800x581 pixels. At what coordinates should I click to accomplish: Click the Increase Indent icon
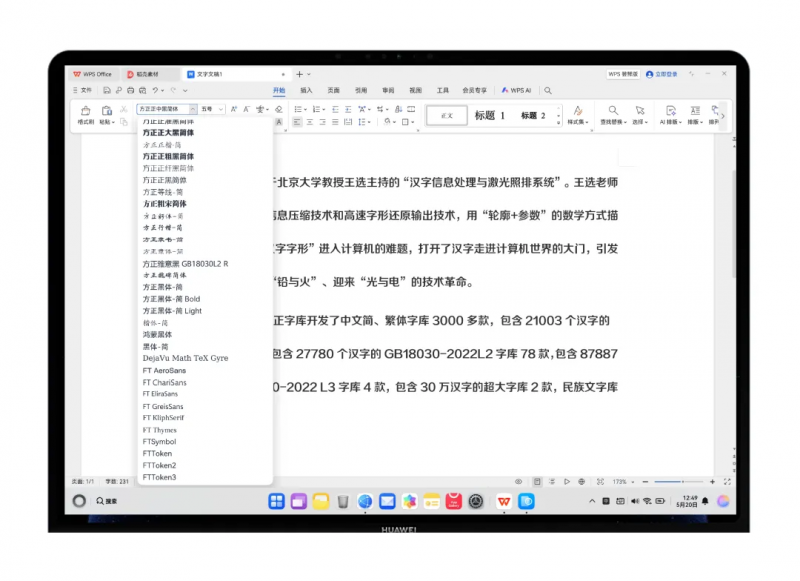348,109
